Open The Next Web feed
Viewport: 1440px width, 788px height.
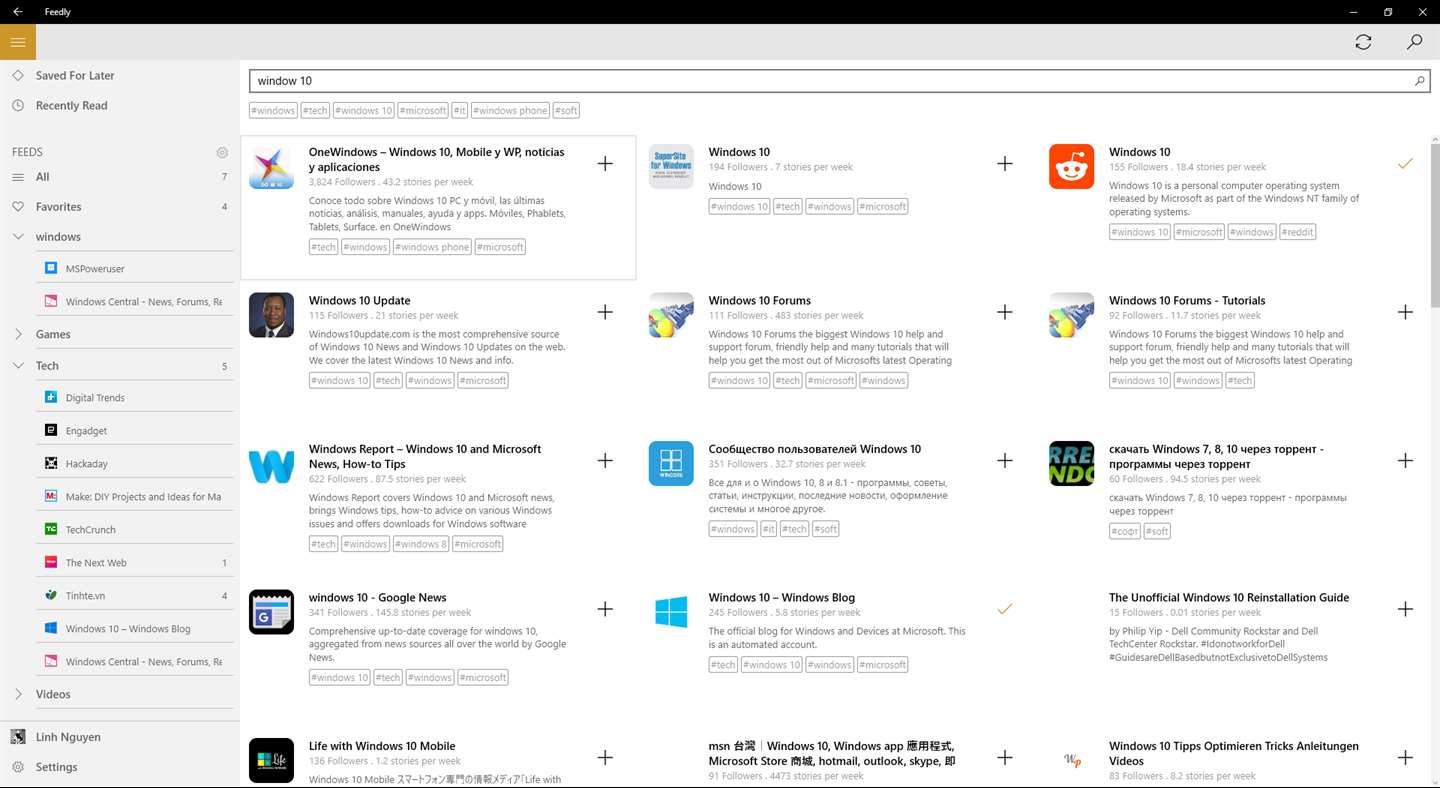(x=96, y=563)
